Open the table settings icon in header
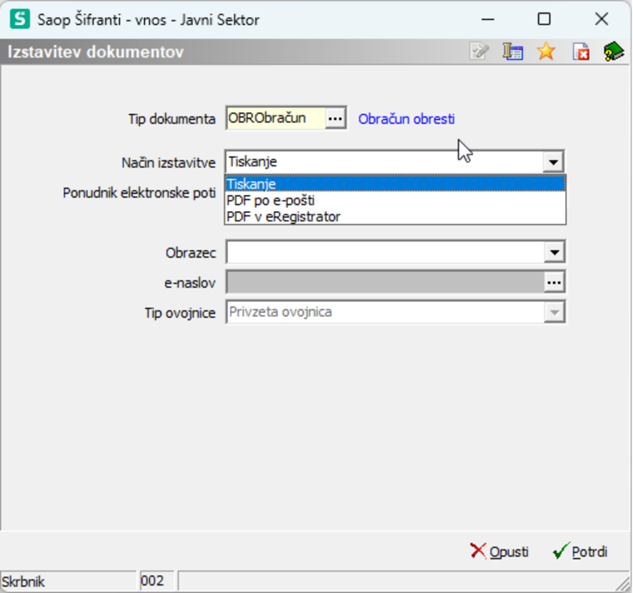 pos(513,52)
